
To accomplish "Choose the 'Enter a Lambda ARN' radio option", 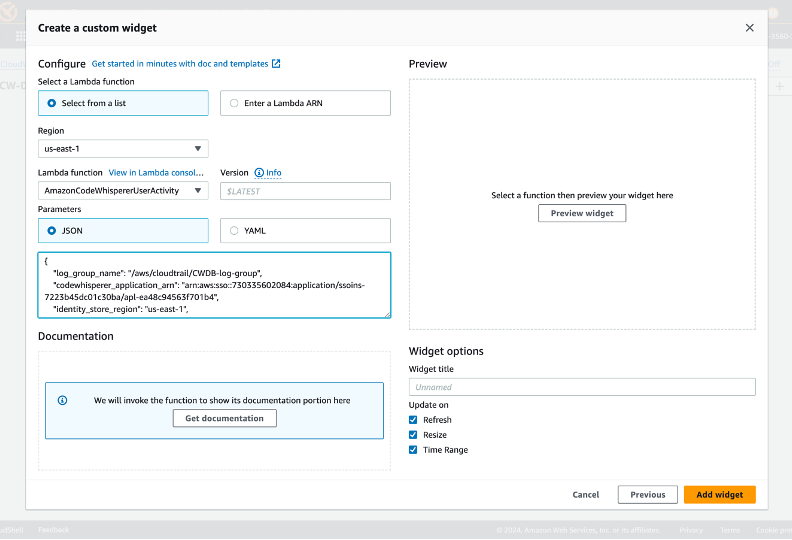I will coord(234,103).
